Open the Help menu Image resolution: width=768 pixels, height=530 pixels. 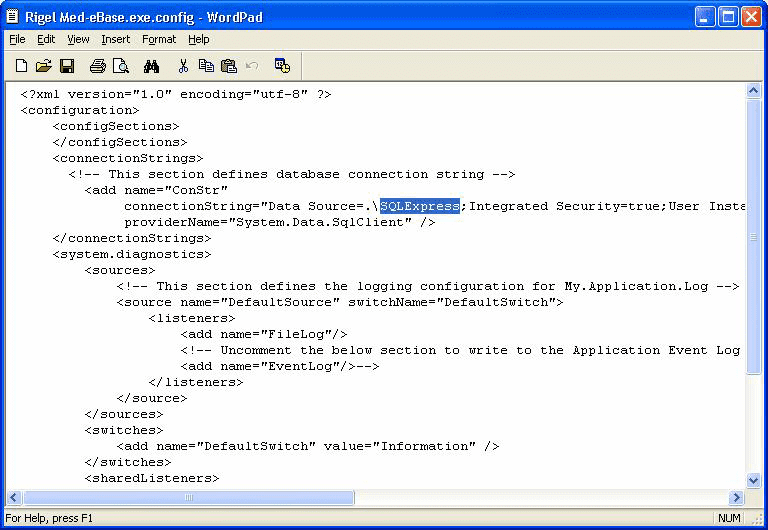pos(199,39)
